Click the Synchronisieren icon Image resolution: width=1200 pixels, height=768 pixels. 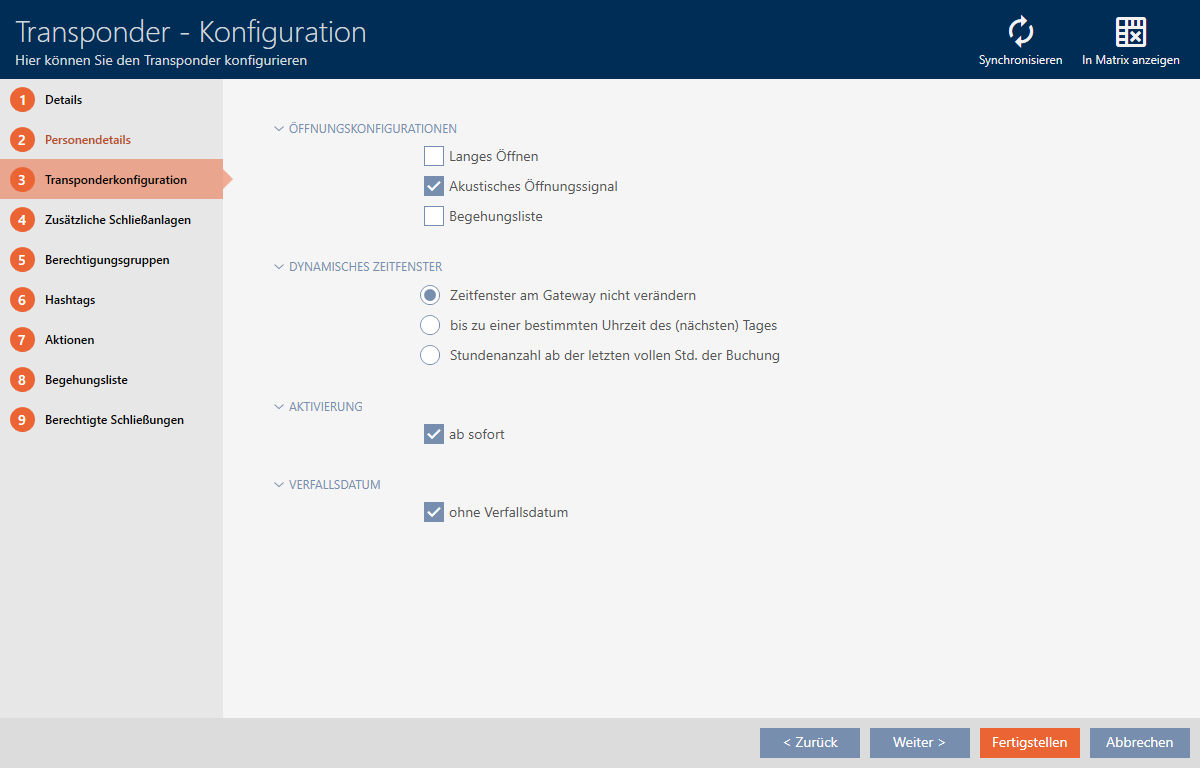1020,32
